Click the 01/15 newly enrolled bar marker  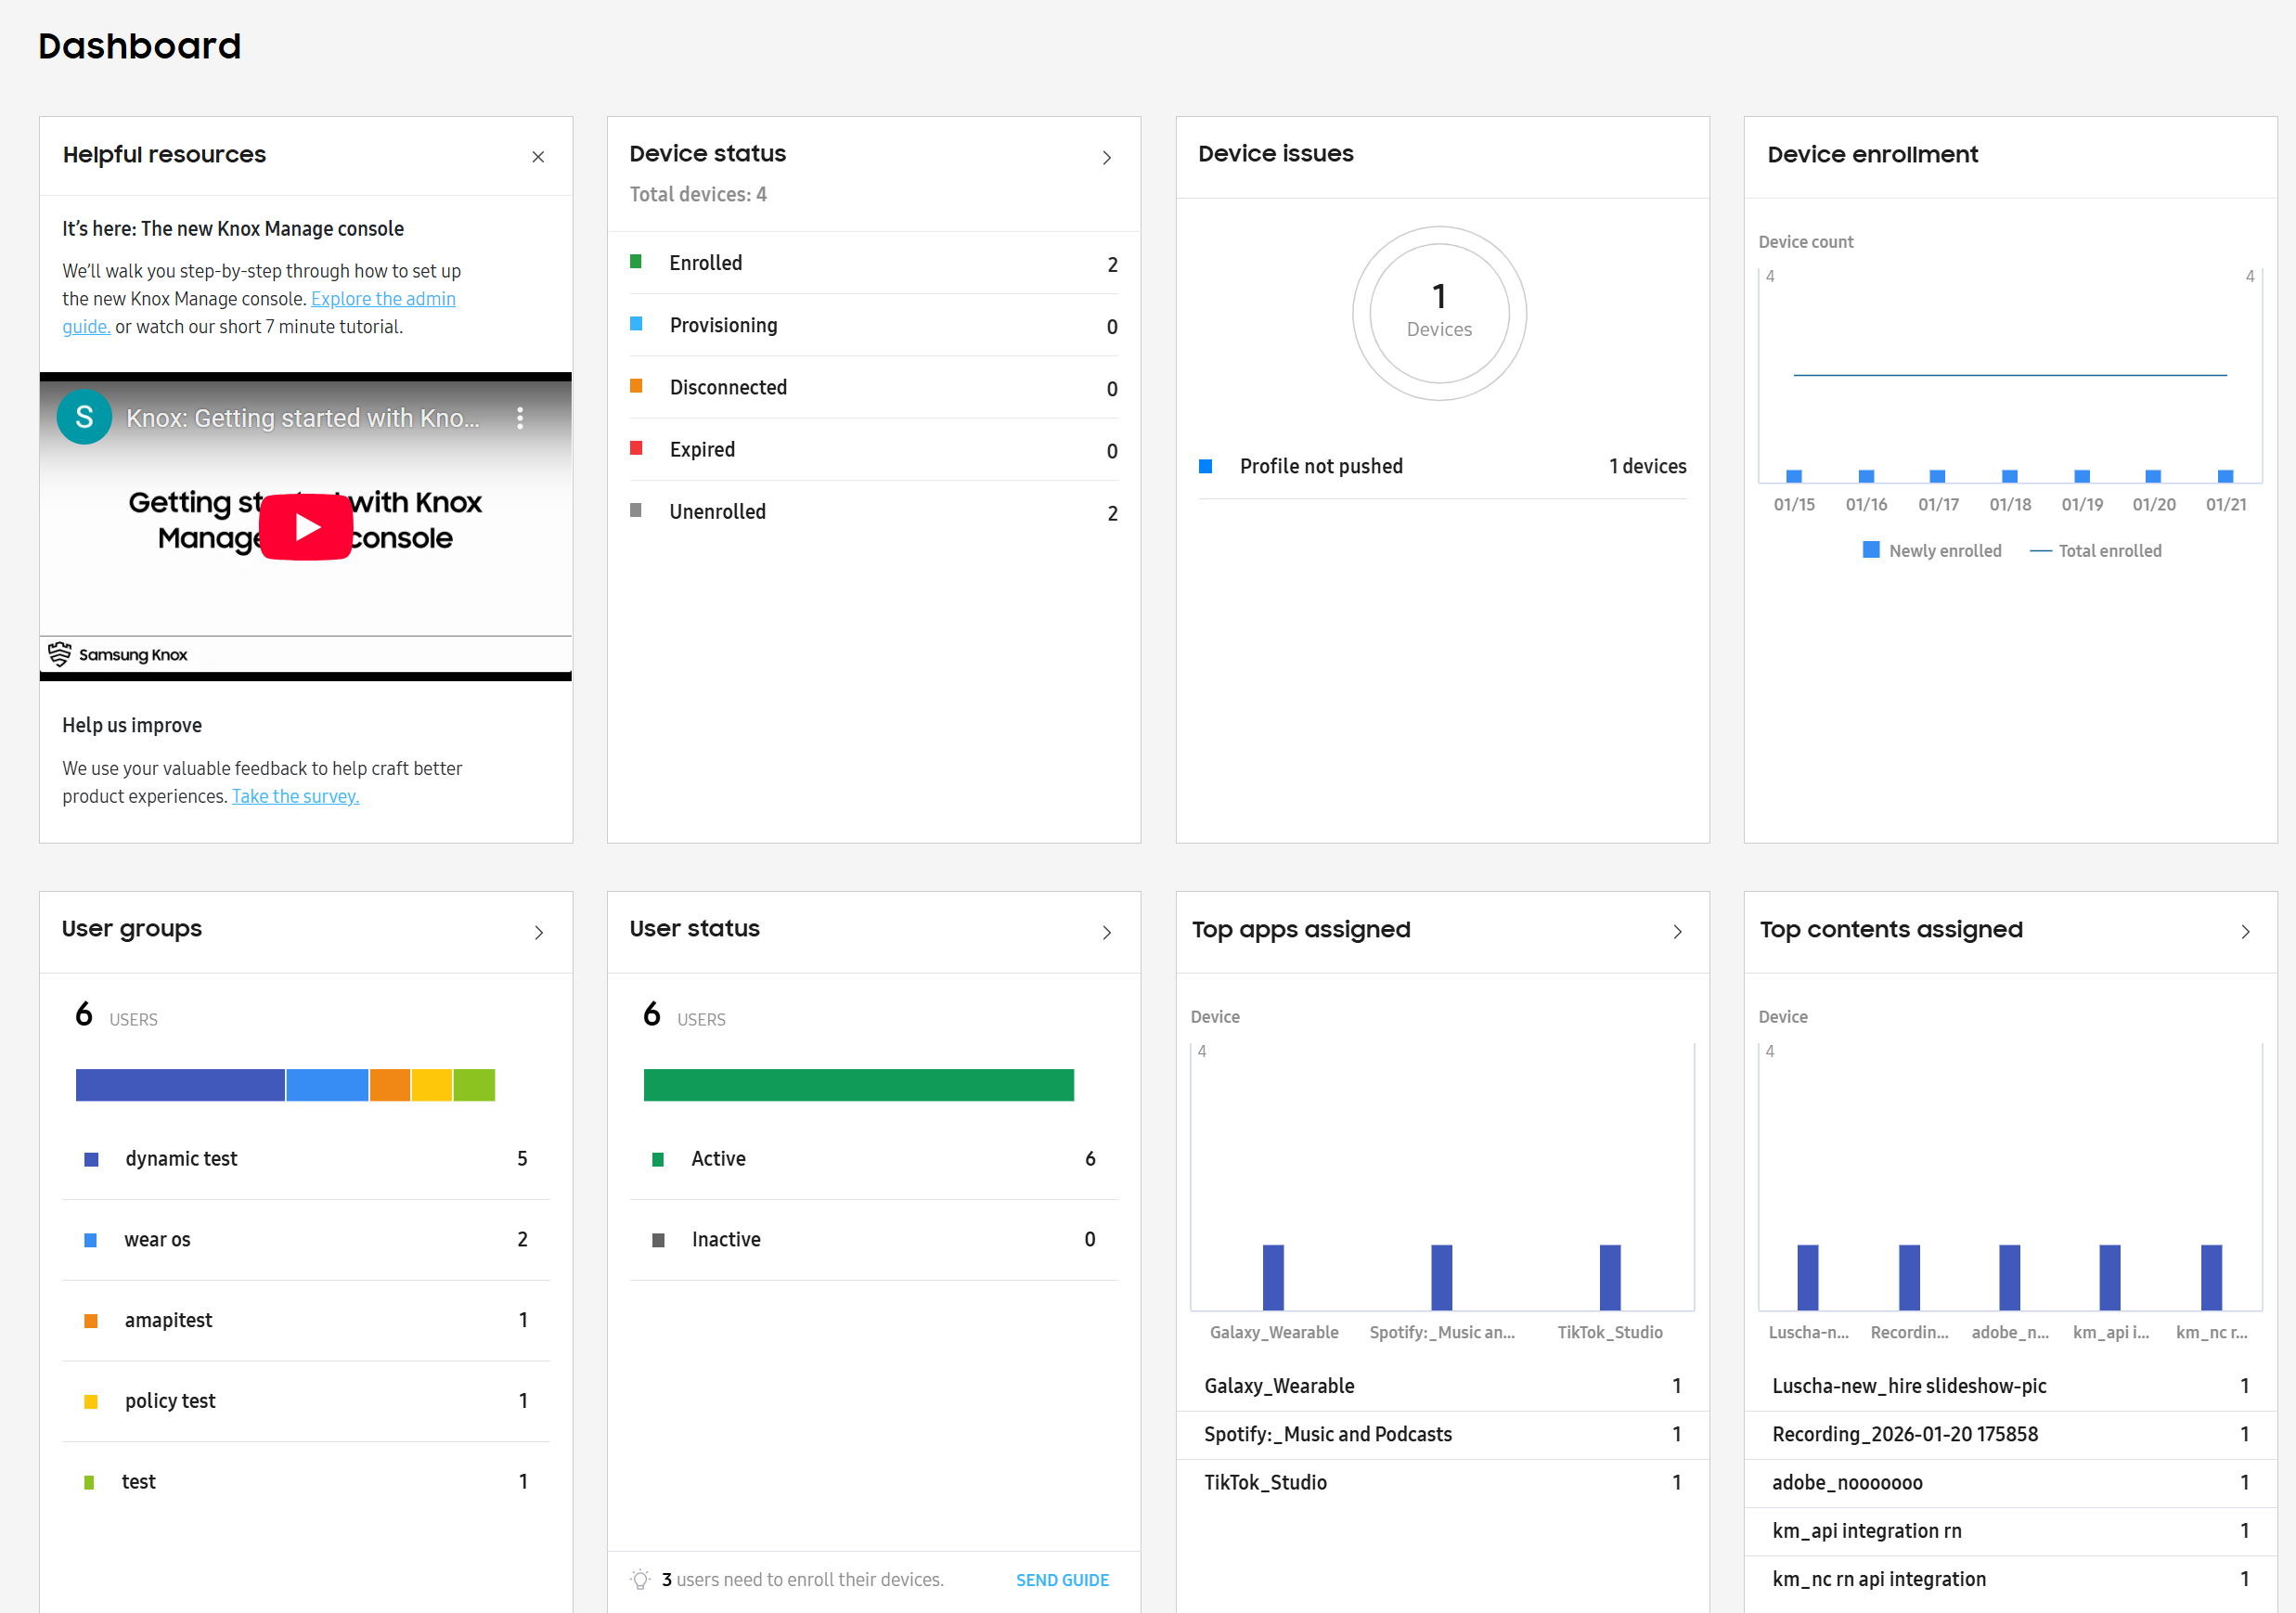click(1794, 476)
